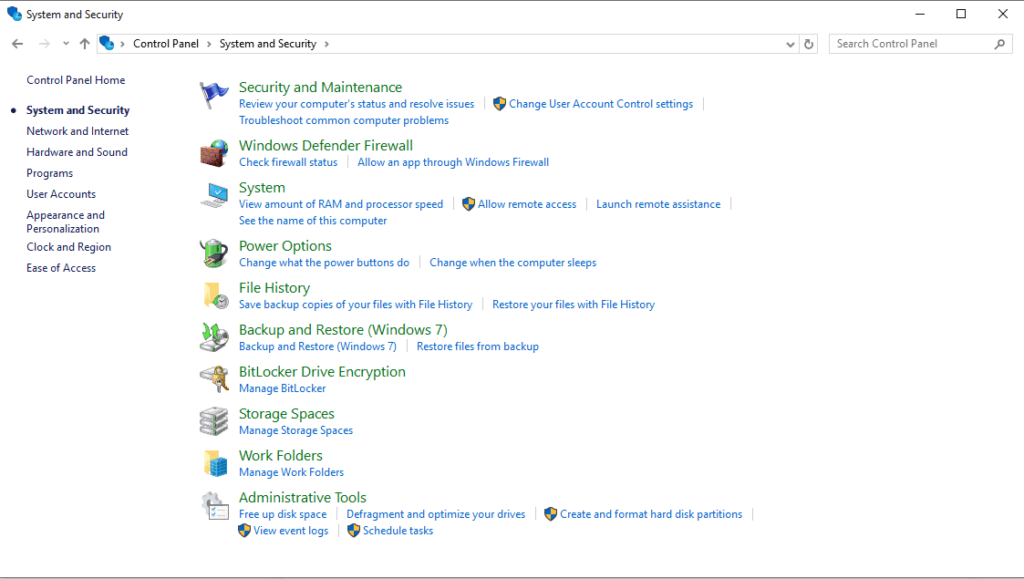Click Restore files from backup

click(x=477, y=347)
